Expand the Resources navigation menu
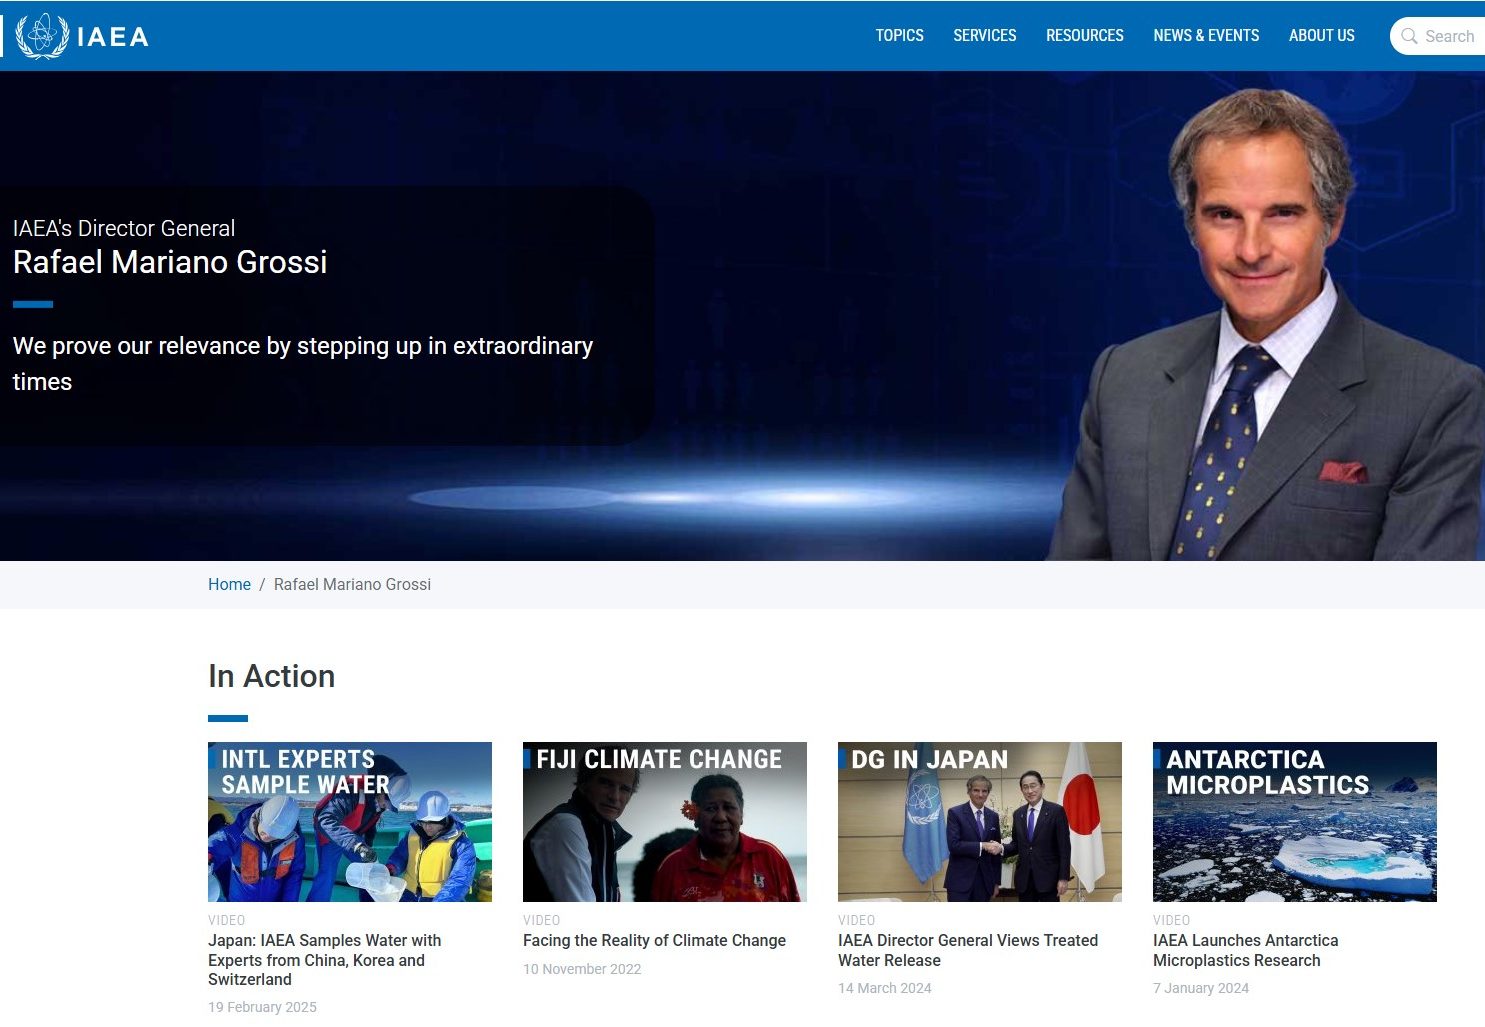This screenshot has width=1485, height=1027. tap(1084, 36)
